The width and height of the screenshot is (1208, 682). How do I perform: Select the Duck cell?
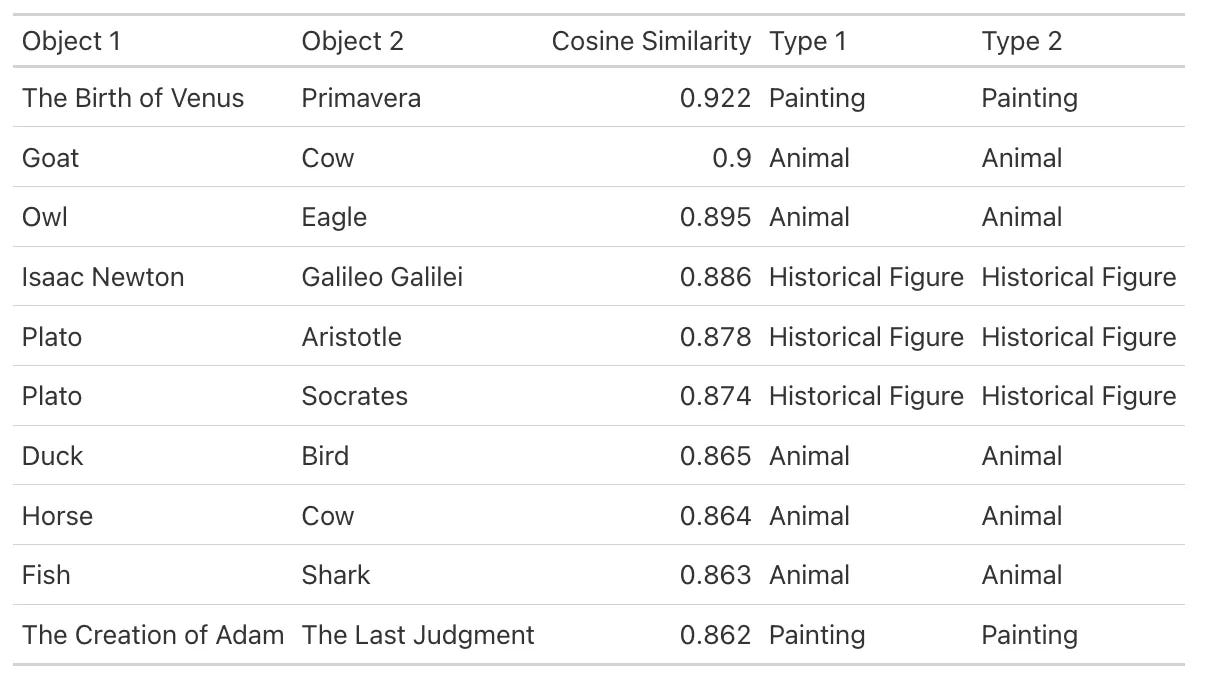click(x=52, y=456)
